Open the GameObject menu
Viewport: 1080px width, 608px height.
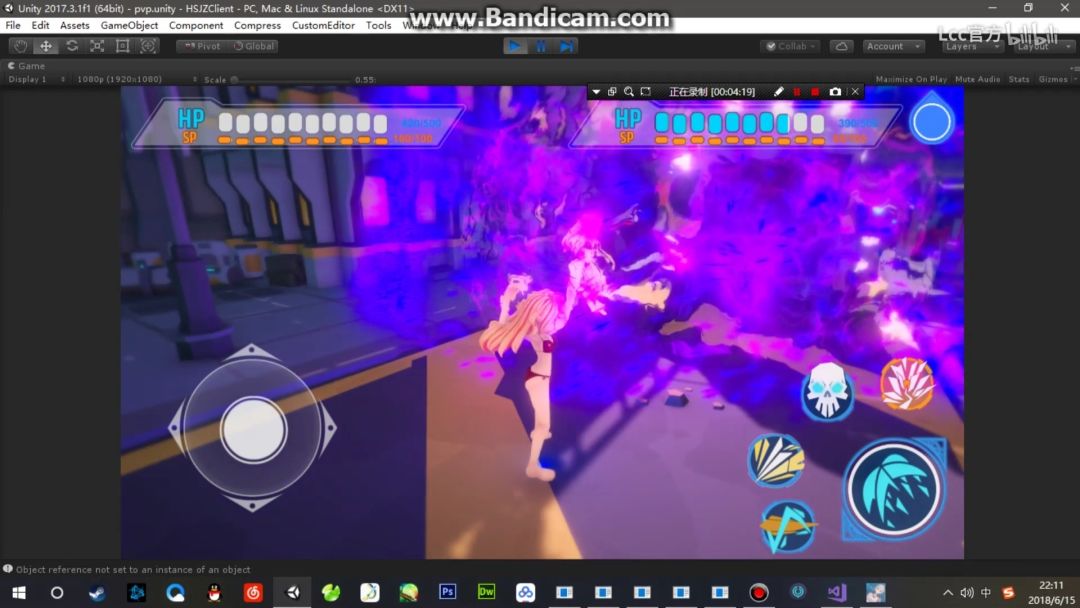coord(129,25)
